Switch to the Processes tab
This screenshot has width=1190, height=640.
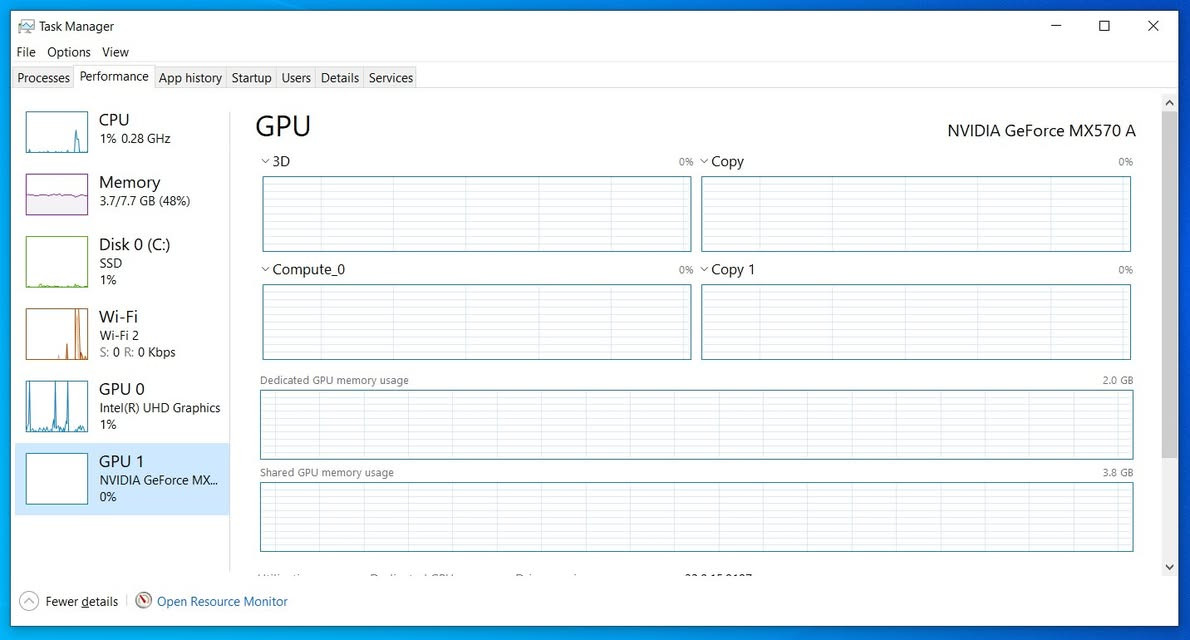43,77
